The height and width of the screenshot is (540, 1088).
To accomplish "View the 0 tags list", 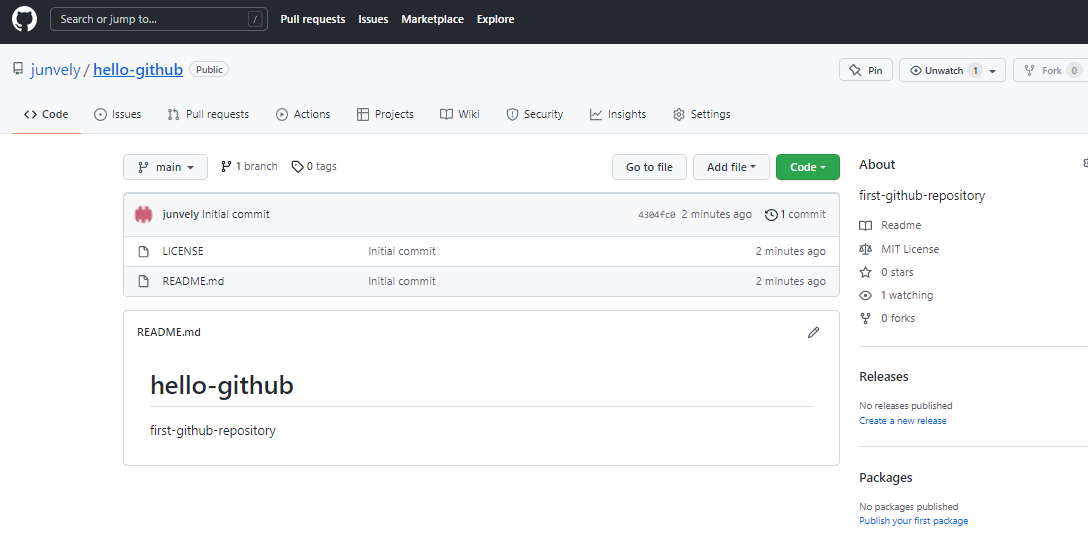I will pos(314,167).
